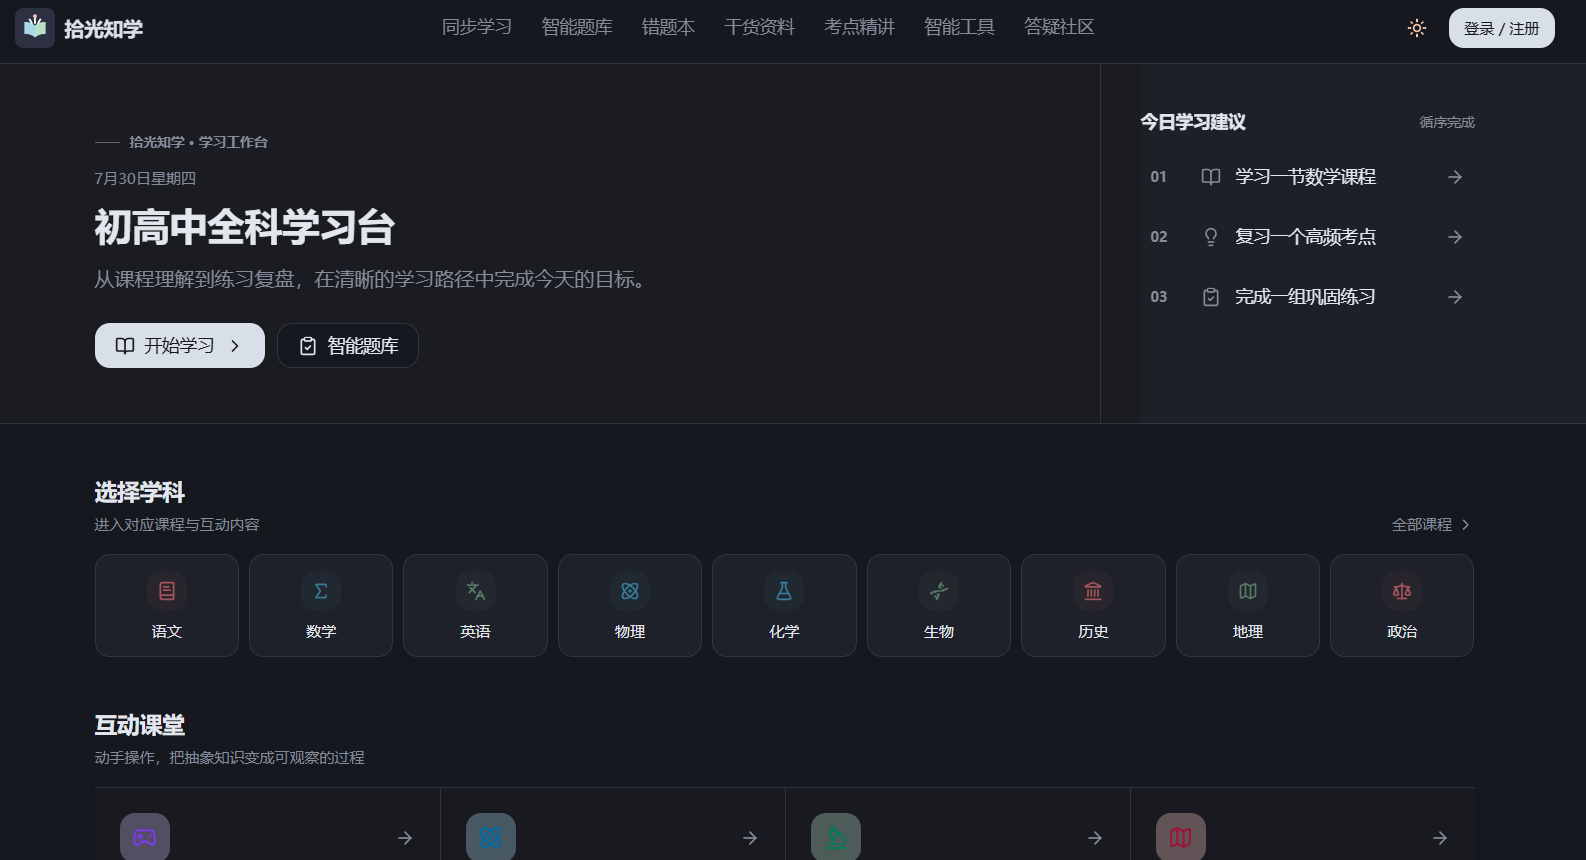Viewport: 1586px width, 860px height.
Task: Click the 拾光知学 logo icon
Action: coord(35,28)
